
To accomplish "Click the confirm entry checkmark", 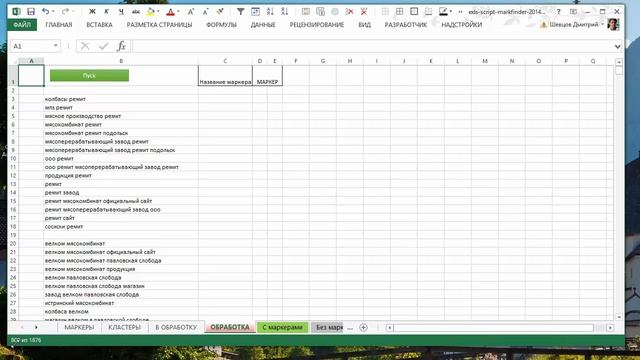I will [x=103, y=46].
